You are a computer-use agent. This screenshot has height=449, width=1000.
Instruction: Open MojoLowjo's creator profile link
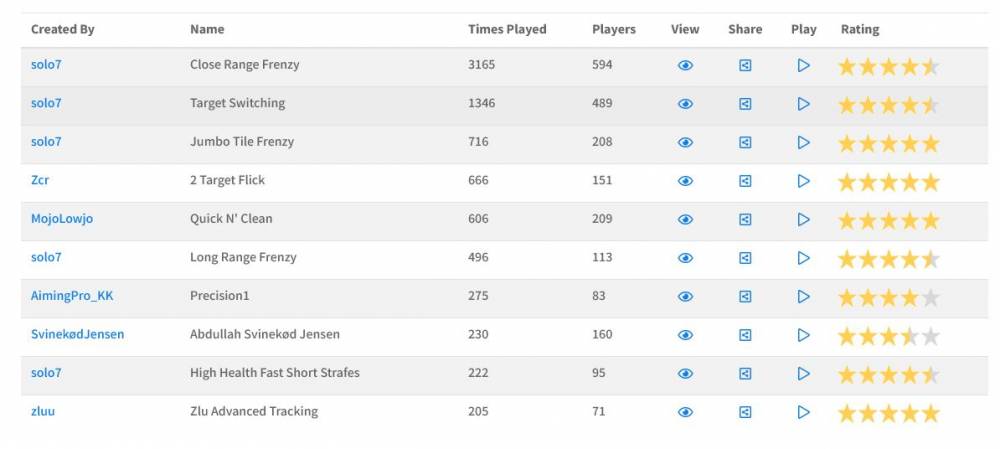click(62, 219)
